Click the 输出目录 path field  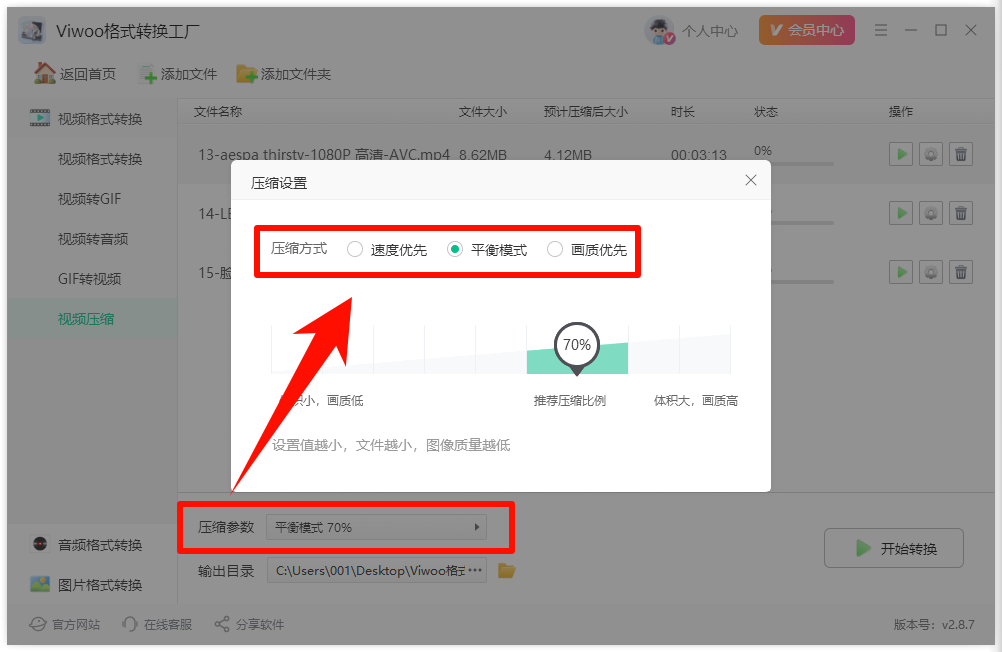pos(376,570)
